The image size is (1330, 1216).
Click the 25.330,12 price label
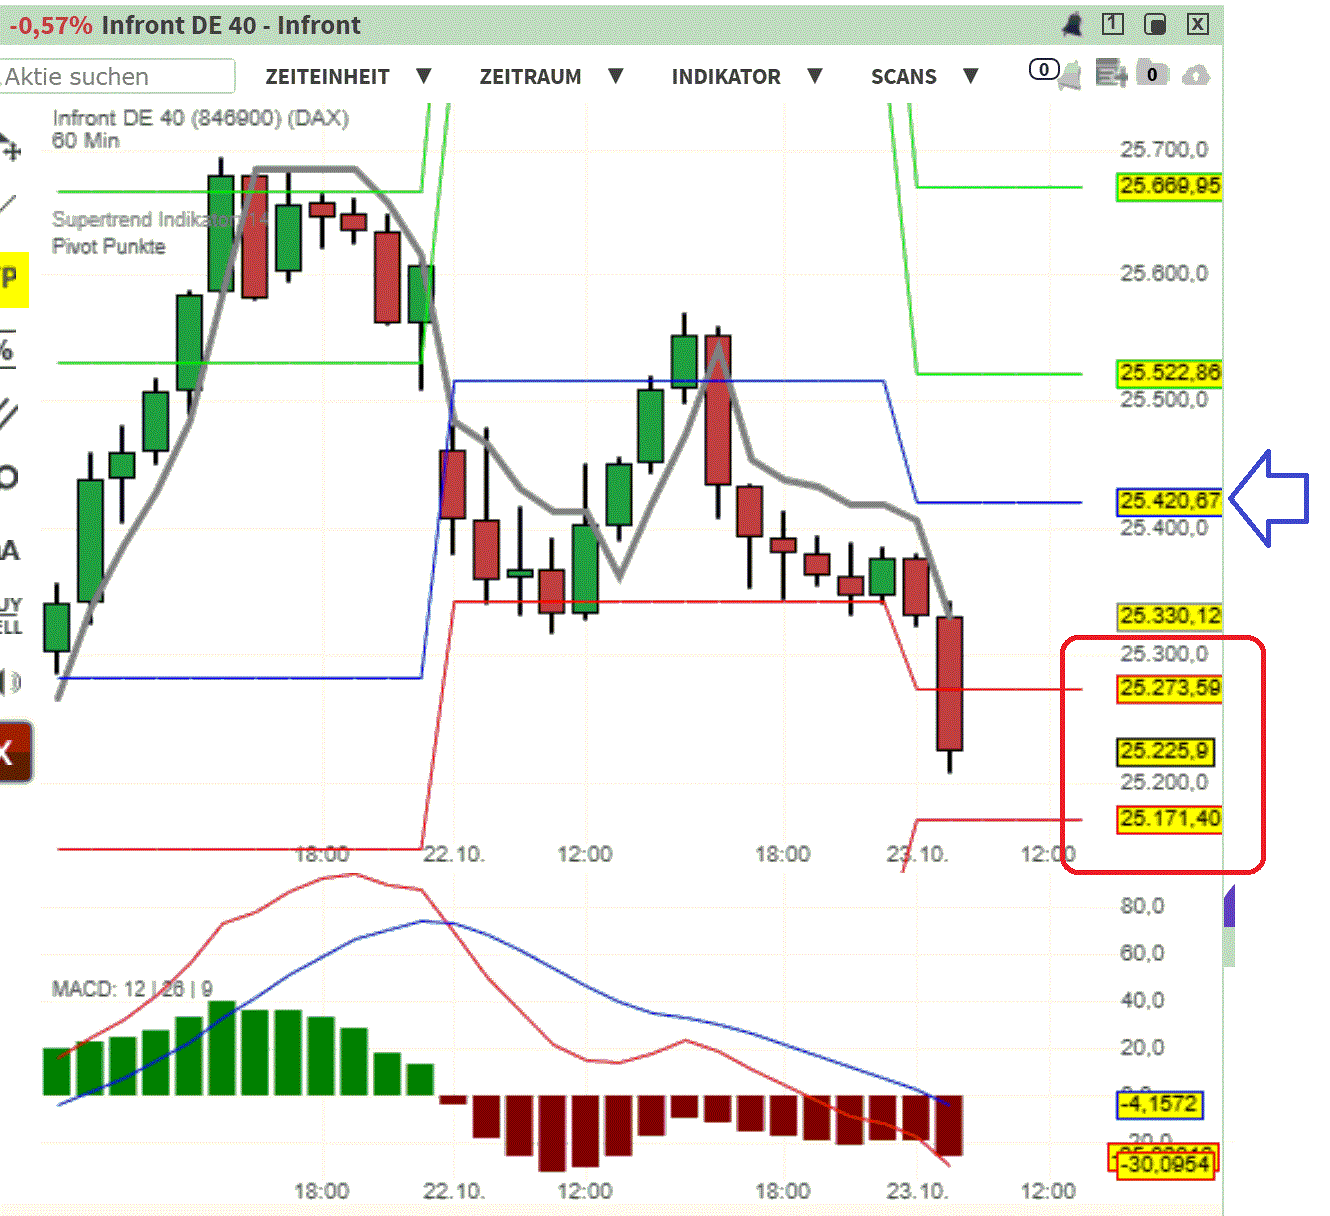point(1169,616)
